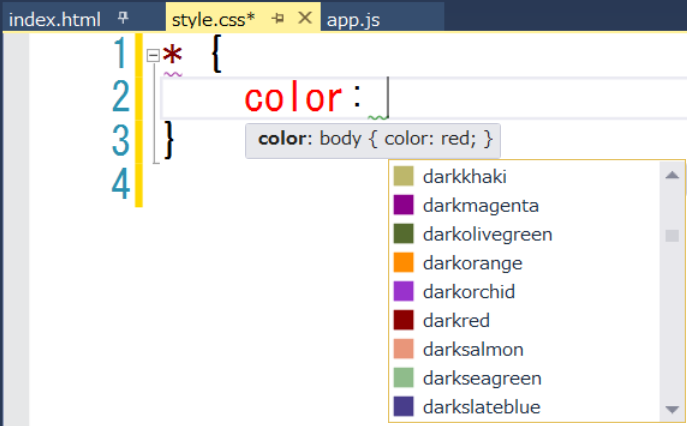Image resolution: width=687 pixels, height=426 pixels.
Task: Click the darksalmon swatch icon
Action: 404,350
